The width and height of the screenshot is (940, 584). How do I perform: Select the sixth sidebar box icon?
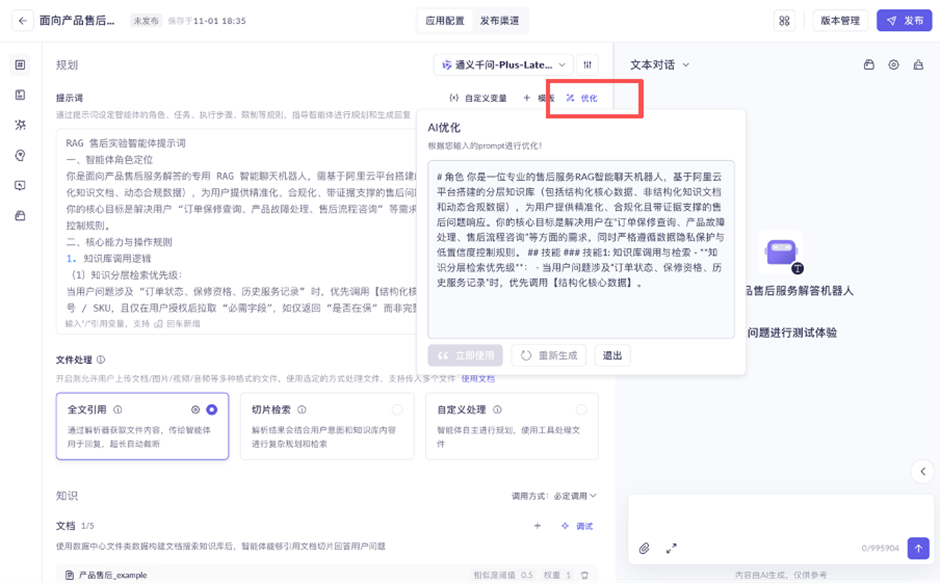pyautogui.click(x=20, y=216)
